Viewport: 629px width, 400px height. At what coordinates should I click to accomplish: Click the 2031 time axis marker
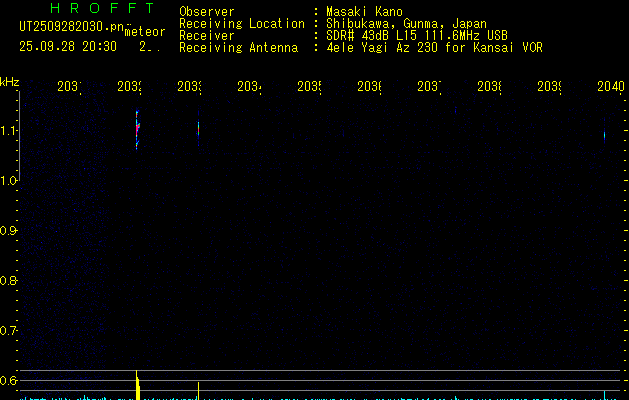pyautogui.click(x=69, y=86)
